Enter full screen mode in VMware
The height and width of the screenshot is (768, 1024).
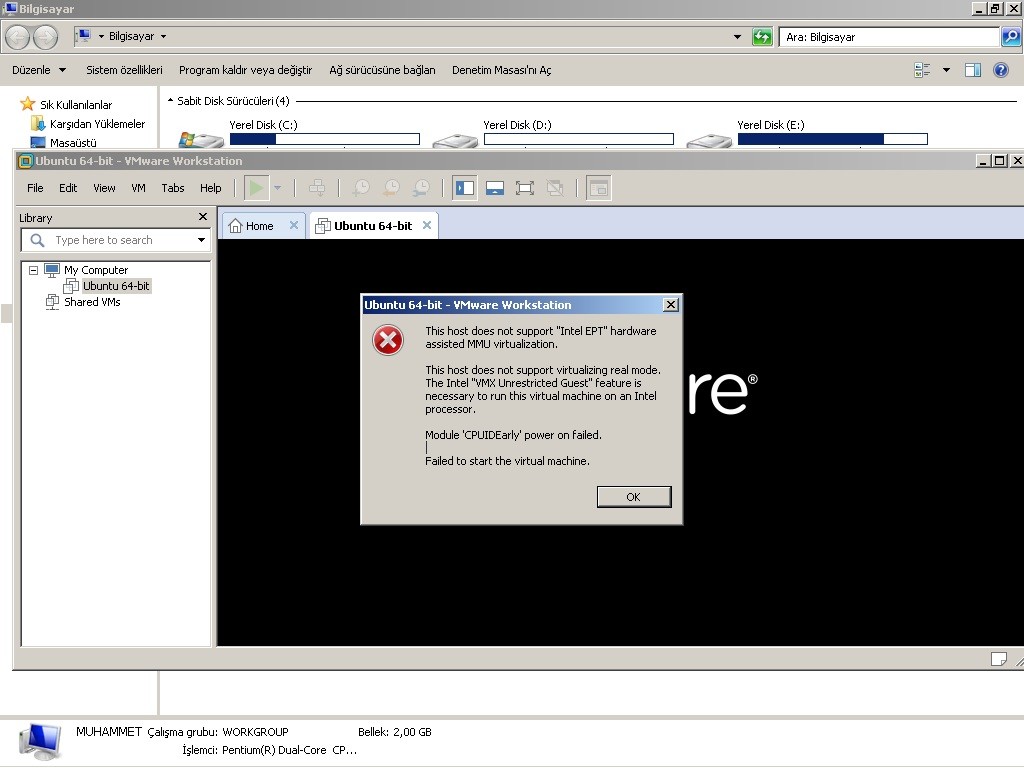click(524, 188)
